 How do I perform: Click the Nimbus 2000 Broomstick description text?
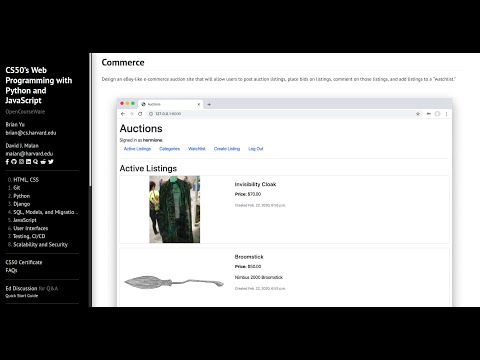pyautogui.click(x=259, y=277)
